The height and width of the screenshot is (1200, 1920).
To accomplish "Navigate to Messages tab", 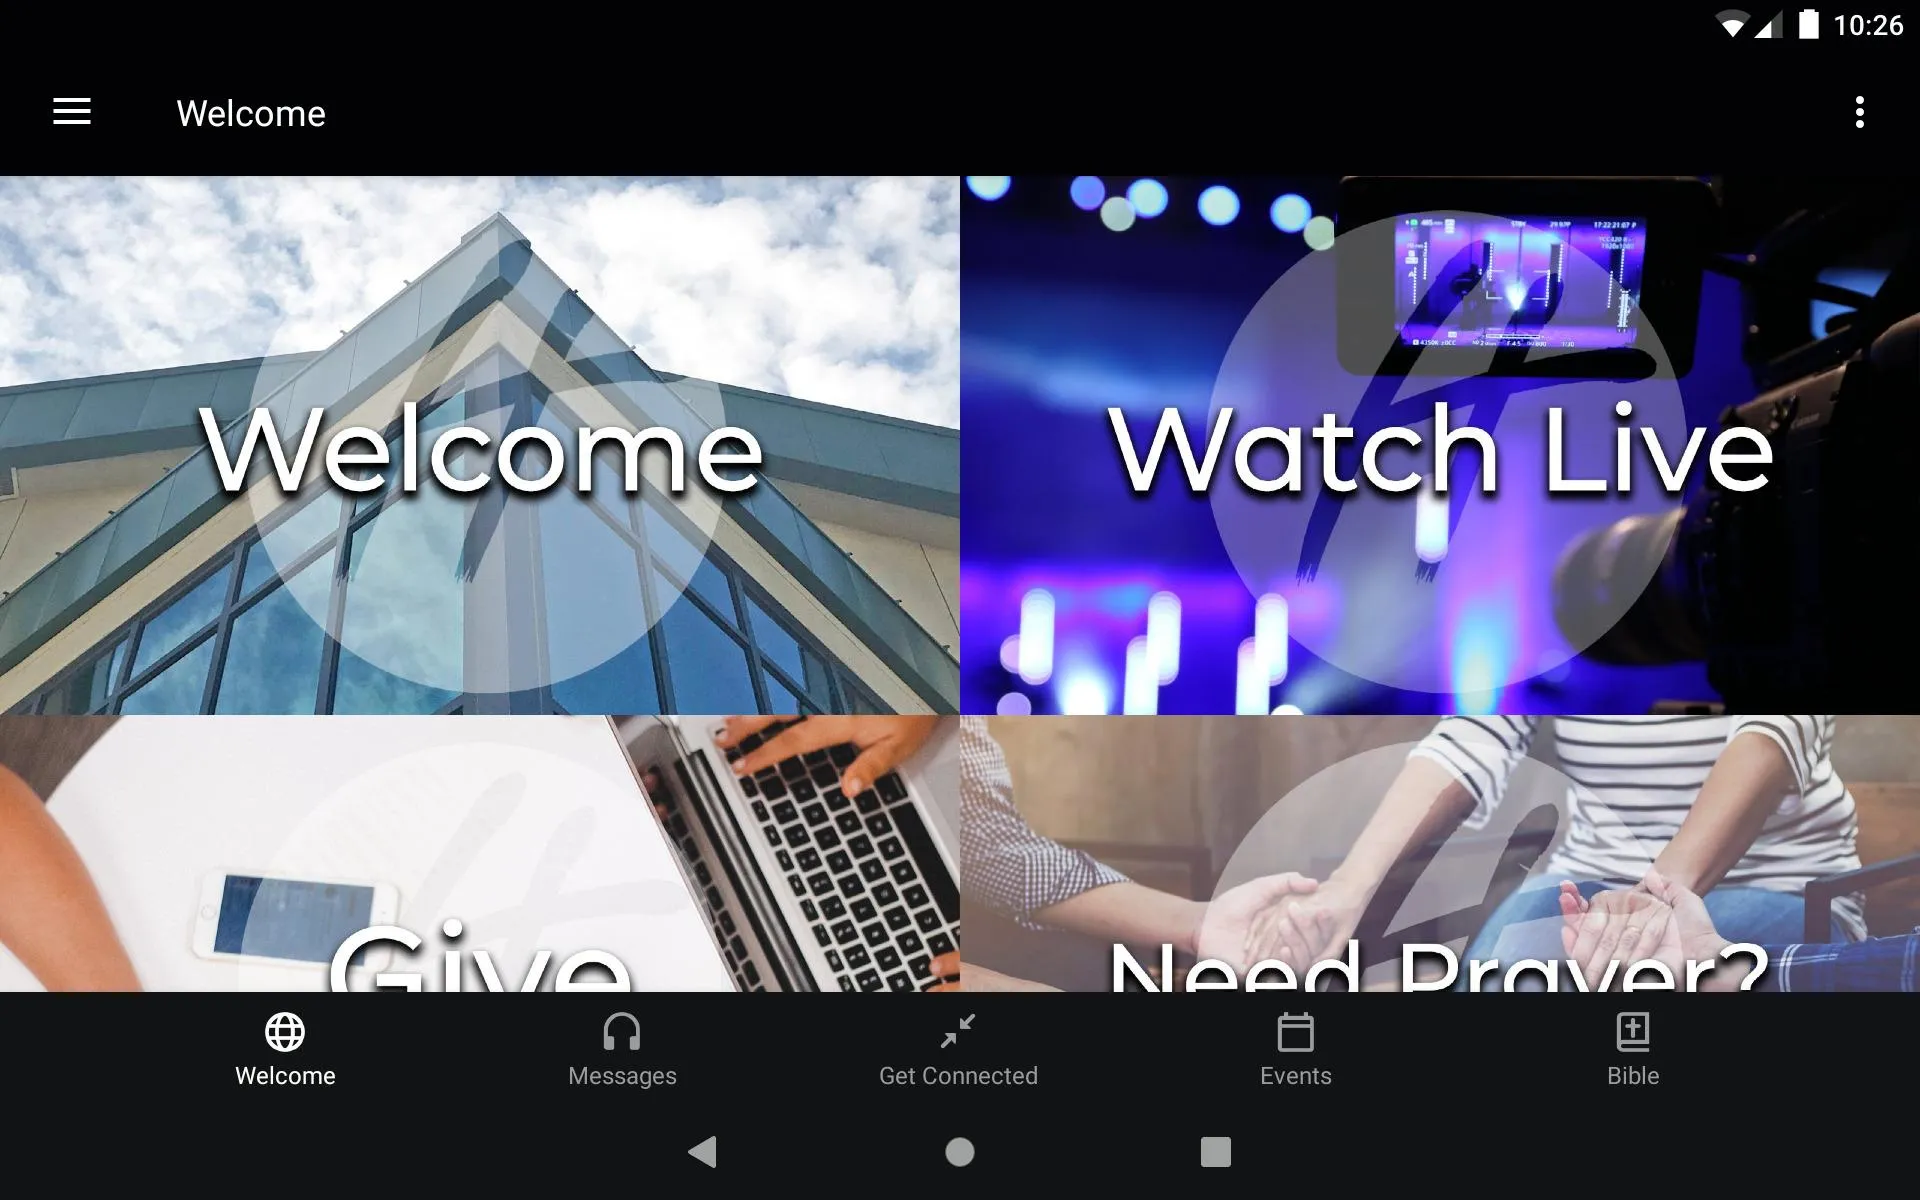I will (x=622, y=1048).
